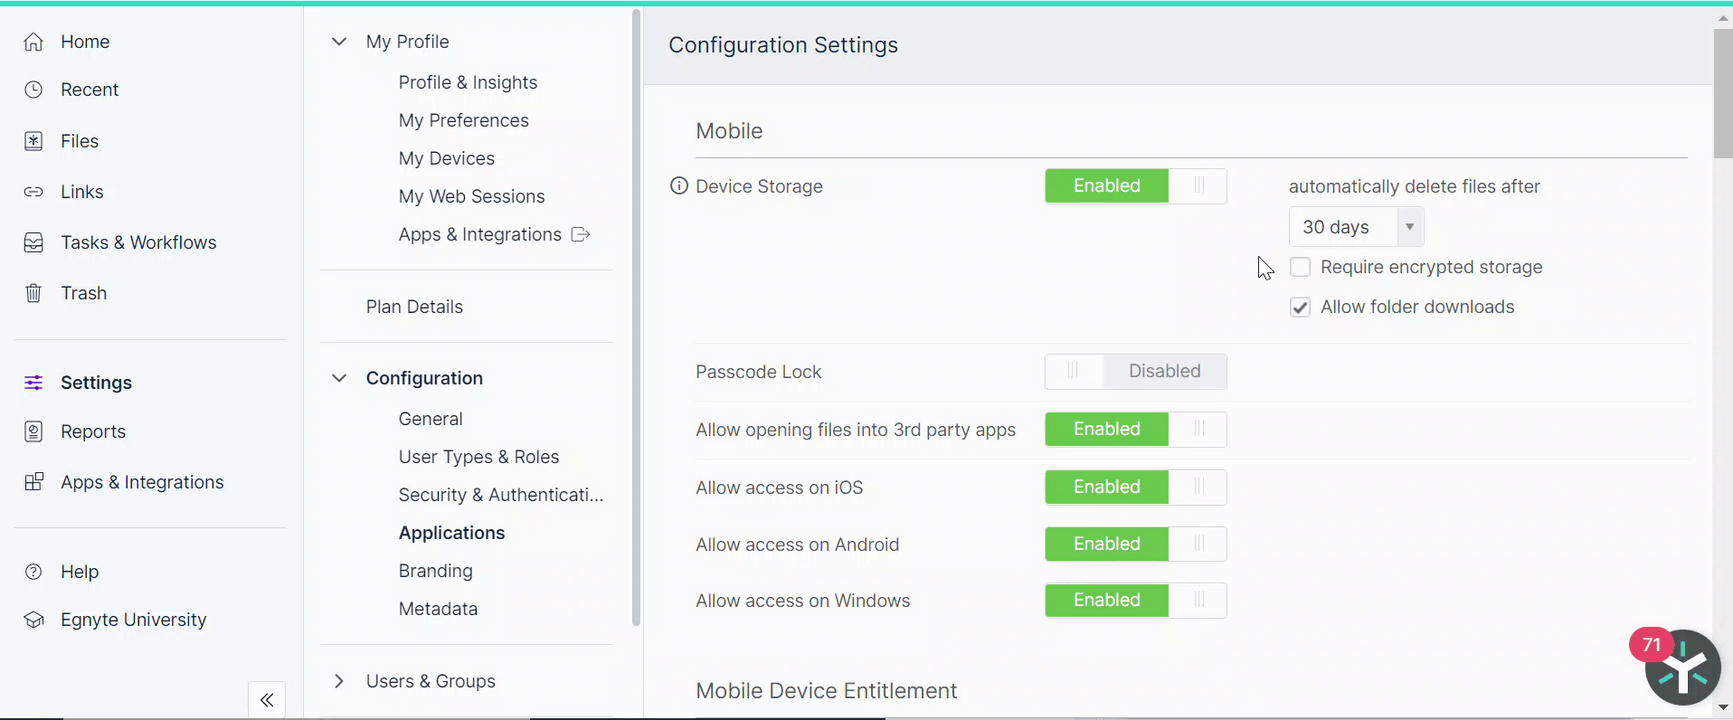Viewport: 1733px width, 720px height.
Task: Open the Egnyte assistant widget with 71 badge
Action: click(x=1682, y=667)
